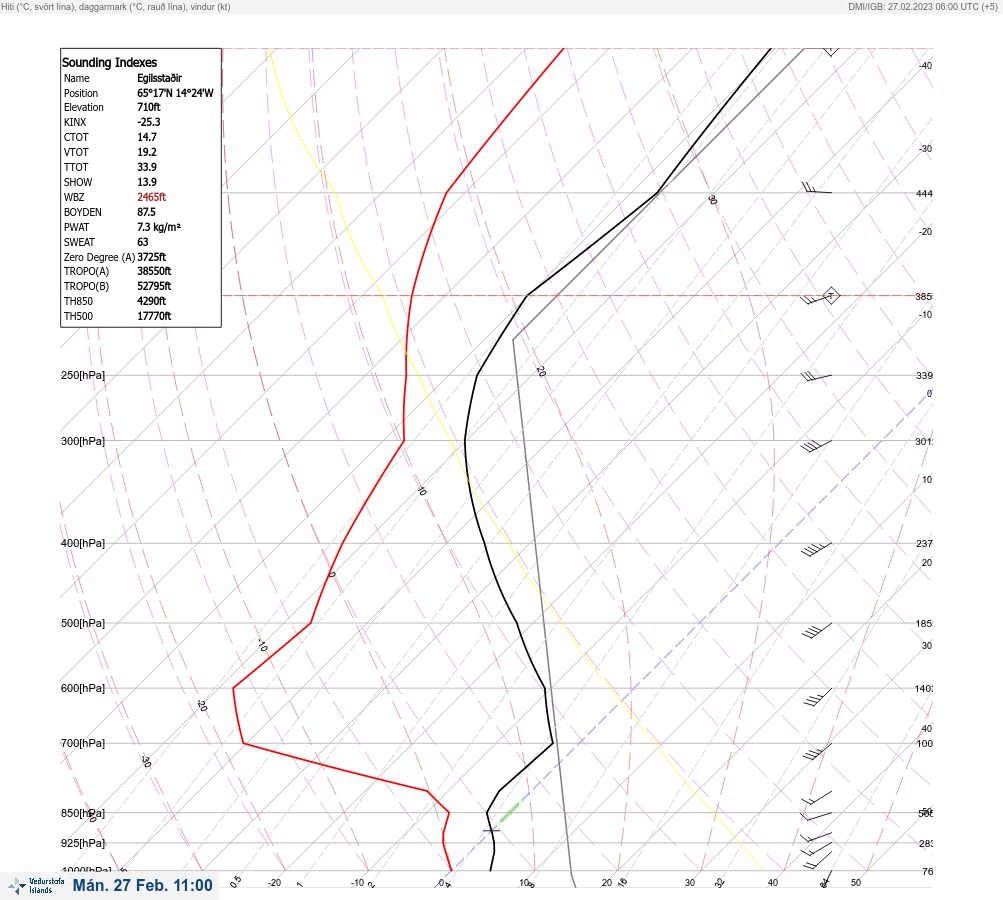The width and height of the screenshot is (1003, 900).
Task: Click the DMI/IGB 27.02.2023 06:00 UTC header
Action: [922, 6]
